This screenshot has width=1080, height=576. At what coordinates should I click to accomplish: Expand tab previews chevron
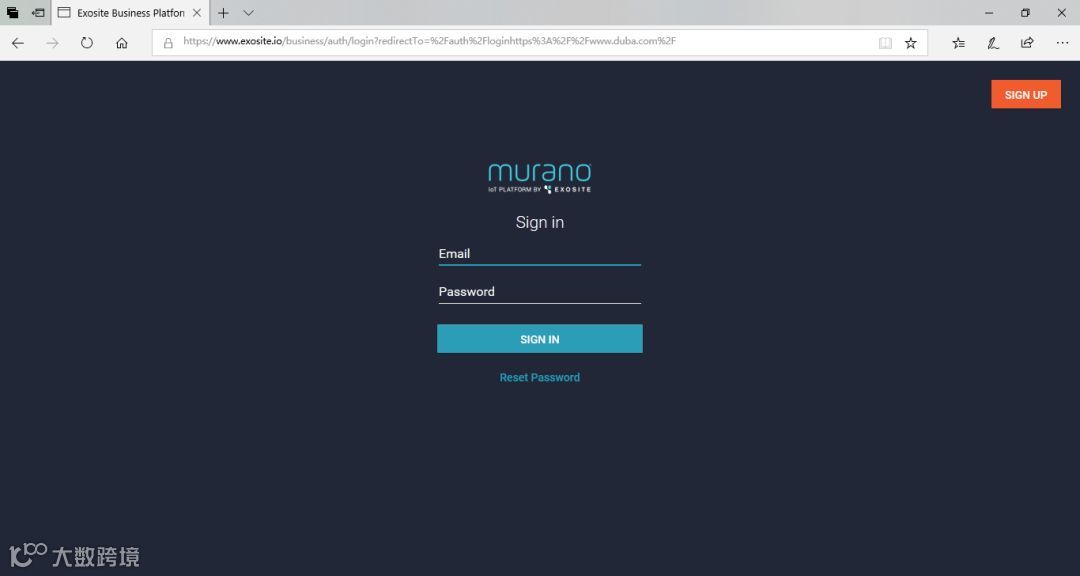249,12
